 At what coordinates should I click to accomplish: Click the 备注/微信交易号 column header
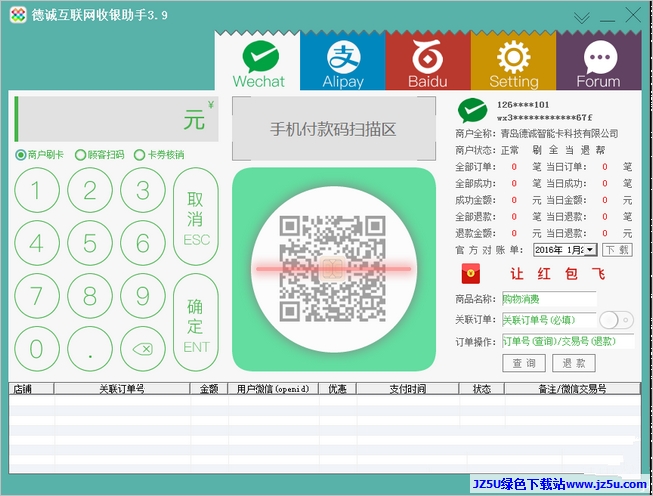click(572, 389)
